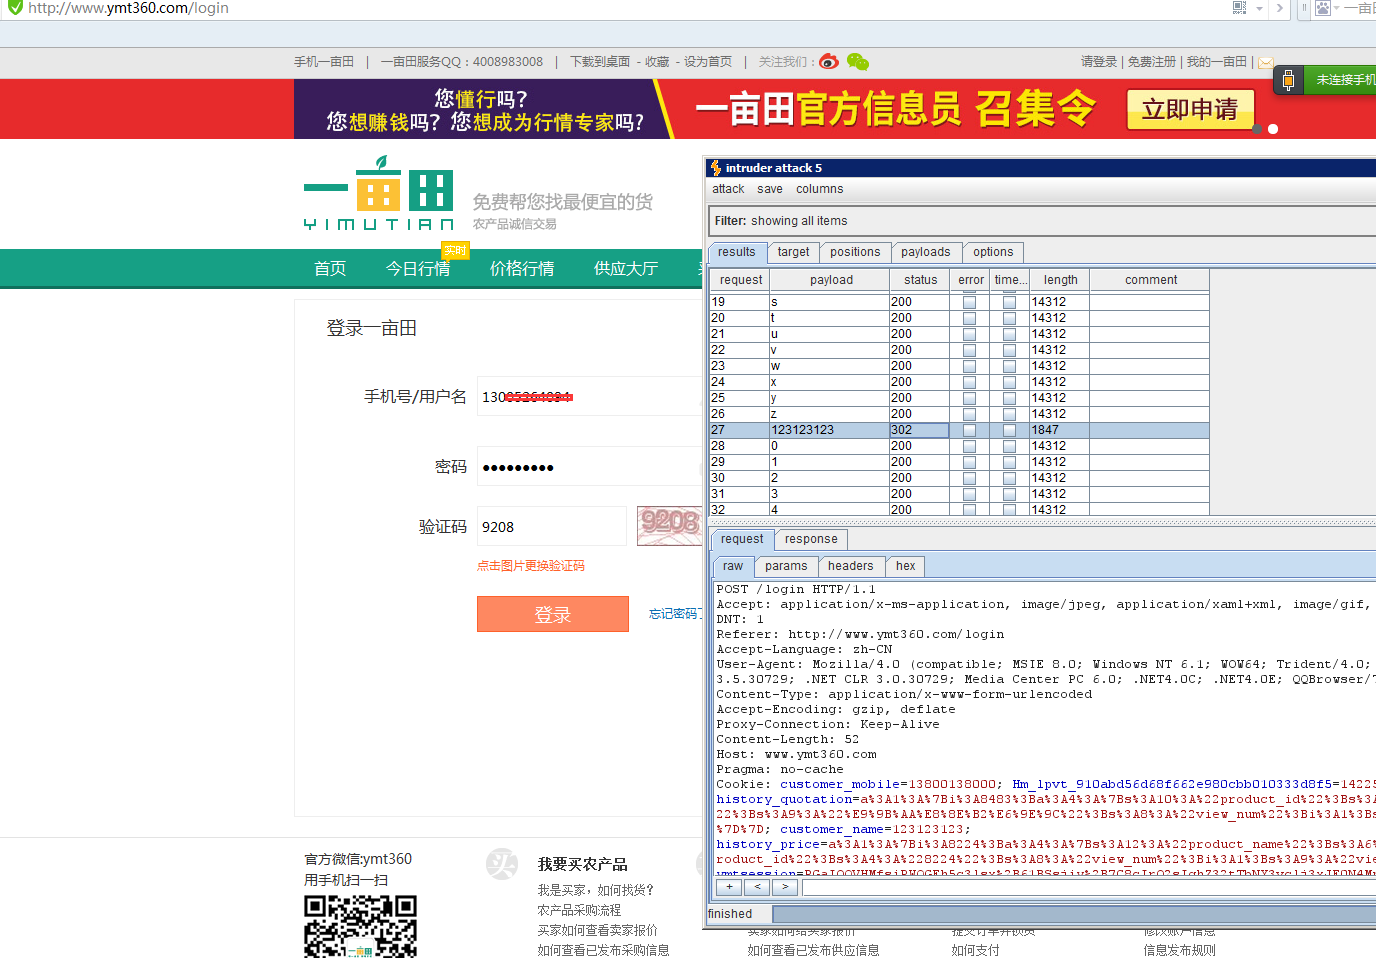Select the results tab
This screenshot has width=1376, height=958.
coord(737,252)
